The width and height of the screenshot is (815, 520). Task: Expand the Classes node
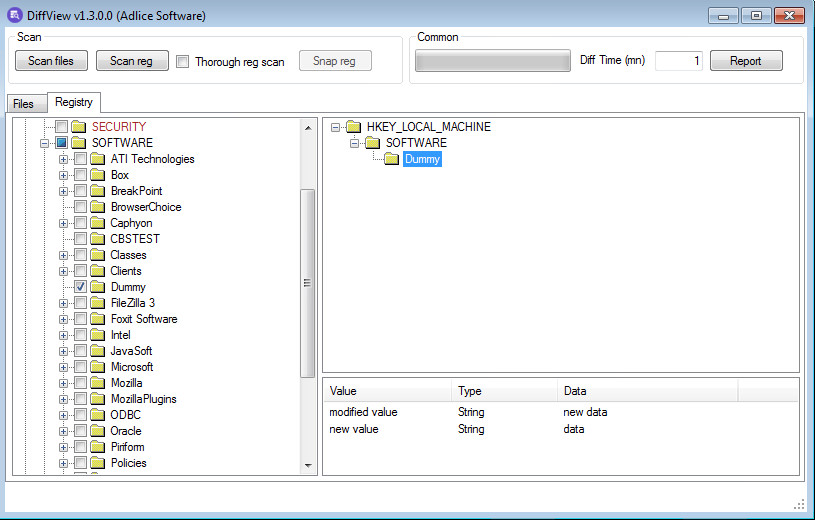(63, 255)
